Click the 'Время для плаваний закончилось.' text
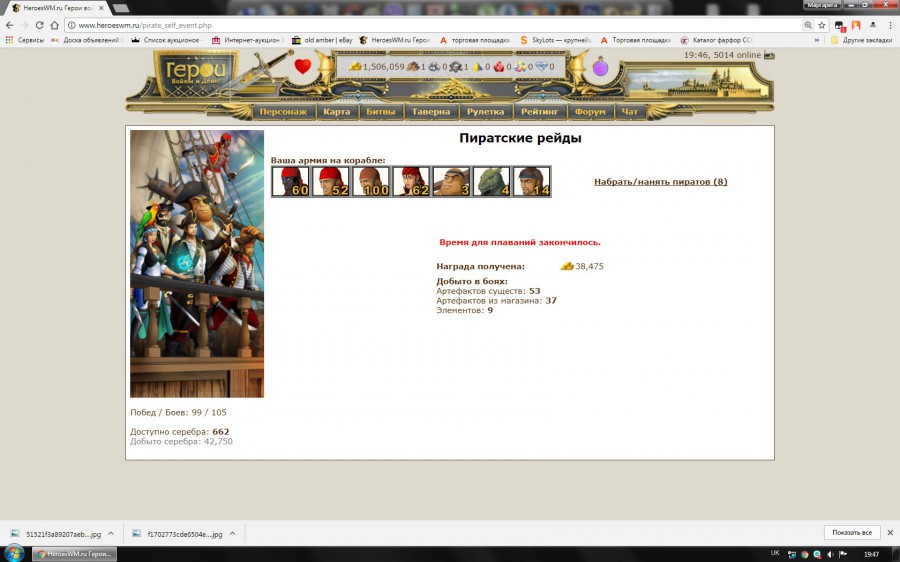Screen dimensions: 900x562 [520, 242]
